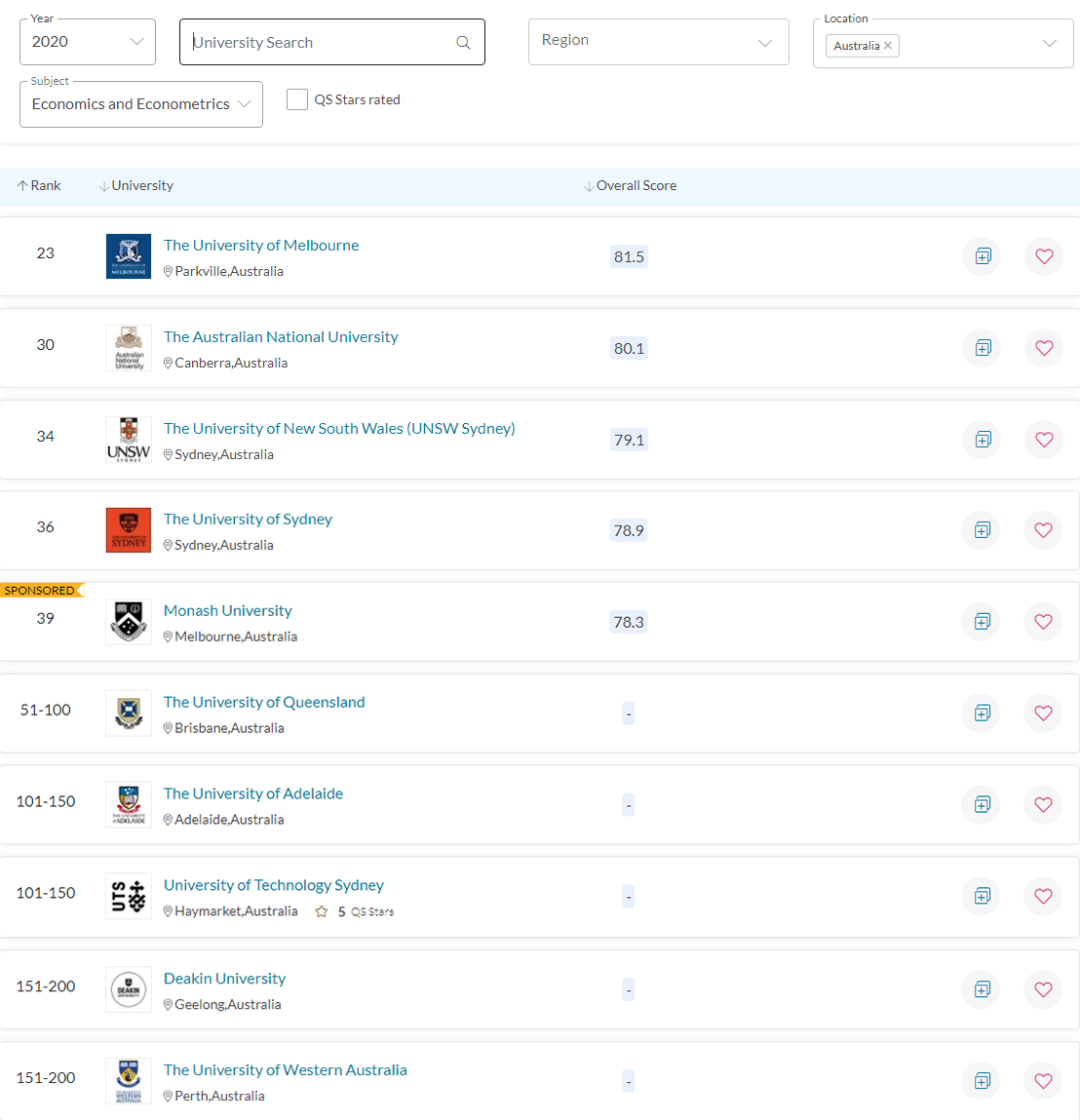Click the 78.3 overall score value
The width and height of the screenshot is (1080, 1120).
pyautogui.click(x=629, y=621)
